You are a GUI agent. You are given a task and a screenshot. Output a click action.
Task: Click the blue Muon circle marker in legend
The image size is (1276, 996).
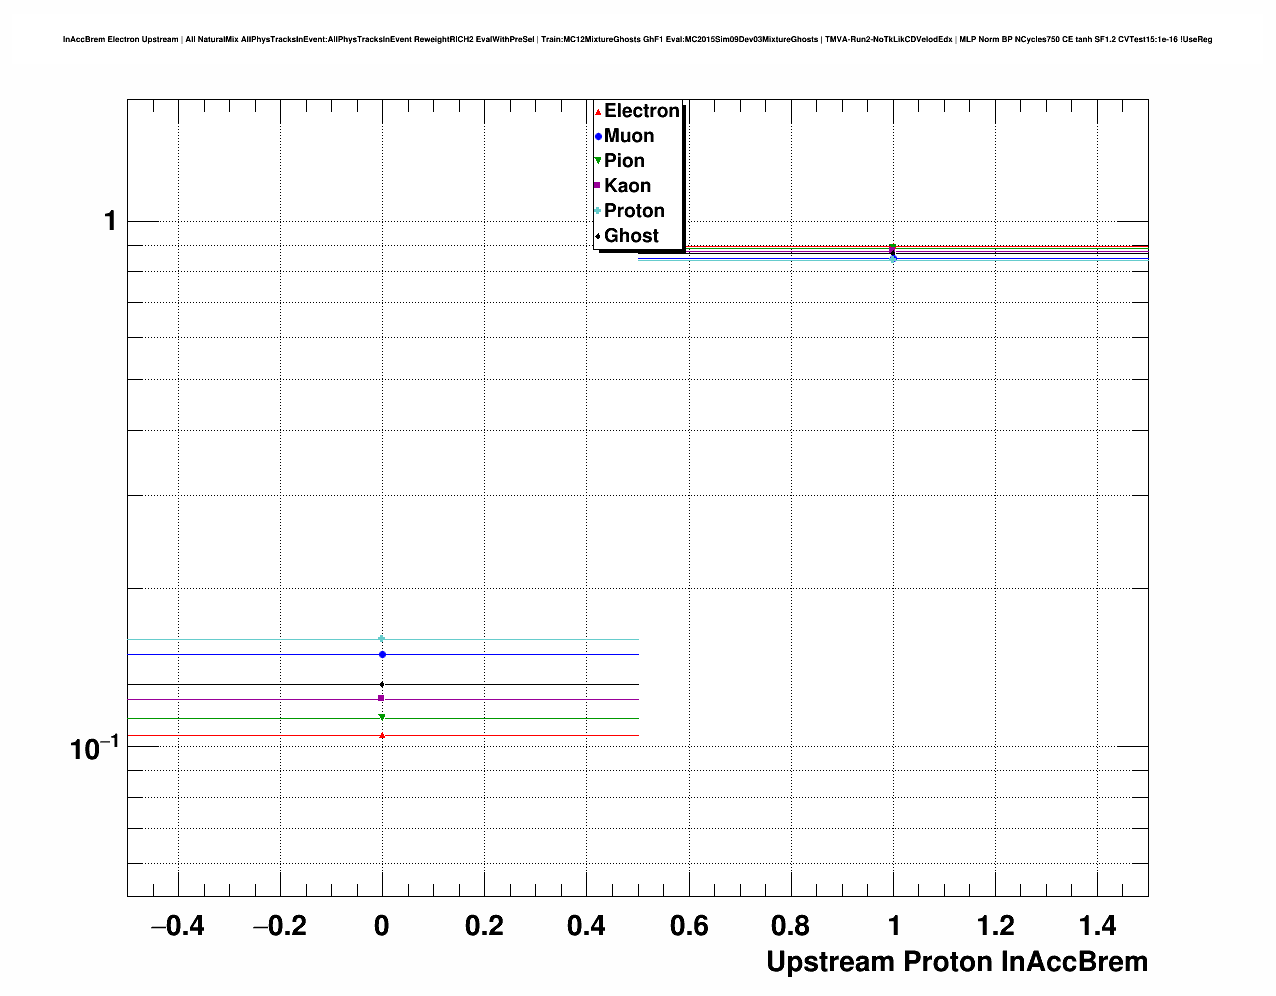click(598, 136)
